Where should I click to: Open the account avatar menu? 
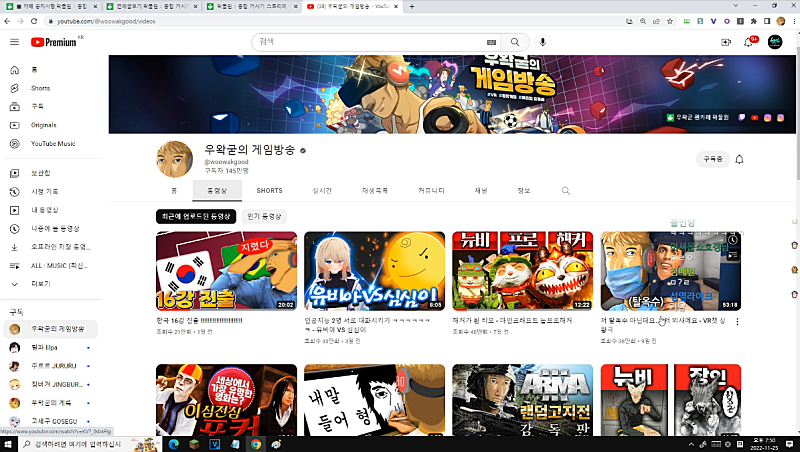pos(775,42)
